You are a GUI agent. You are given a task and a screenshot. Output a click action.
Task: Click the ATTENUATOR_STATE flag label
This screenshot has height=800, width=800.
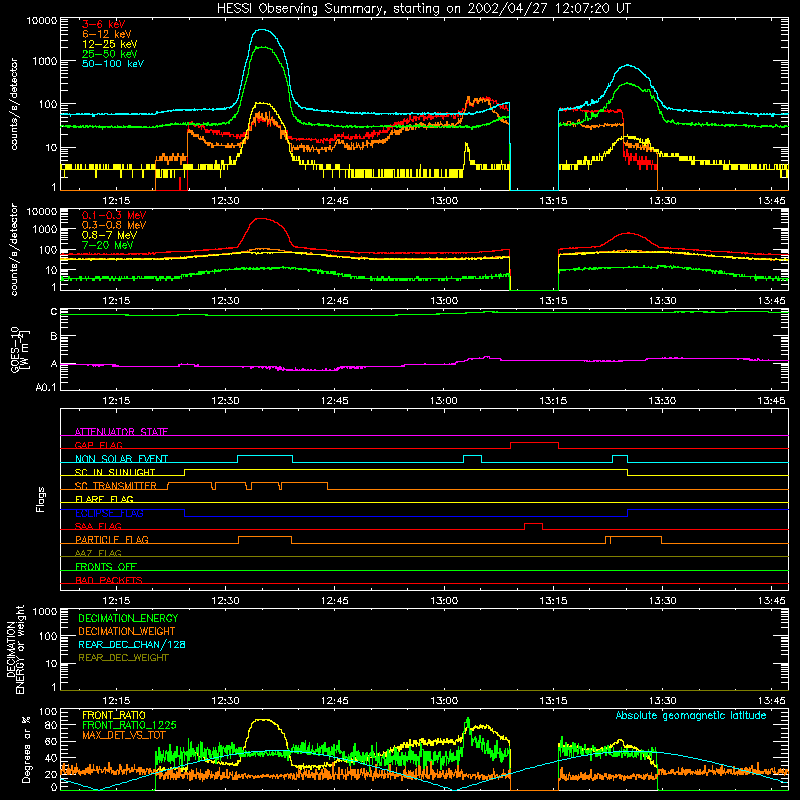pos(121,432)
